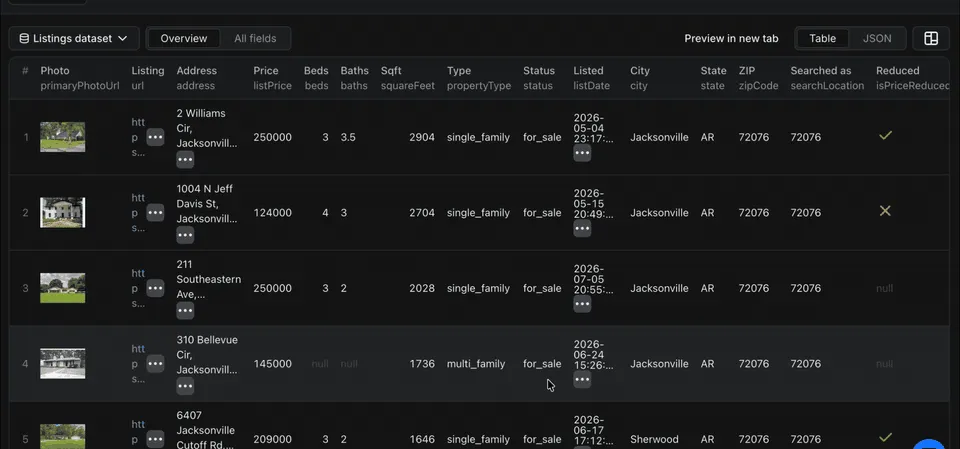This screenshot has height=449, width=960.
Task: Click sqft value 2028
Action: click(x=422, y=288)
